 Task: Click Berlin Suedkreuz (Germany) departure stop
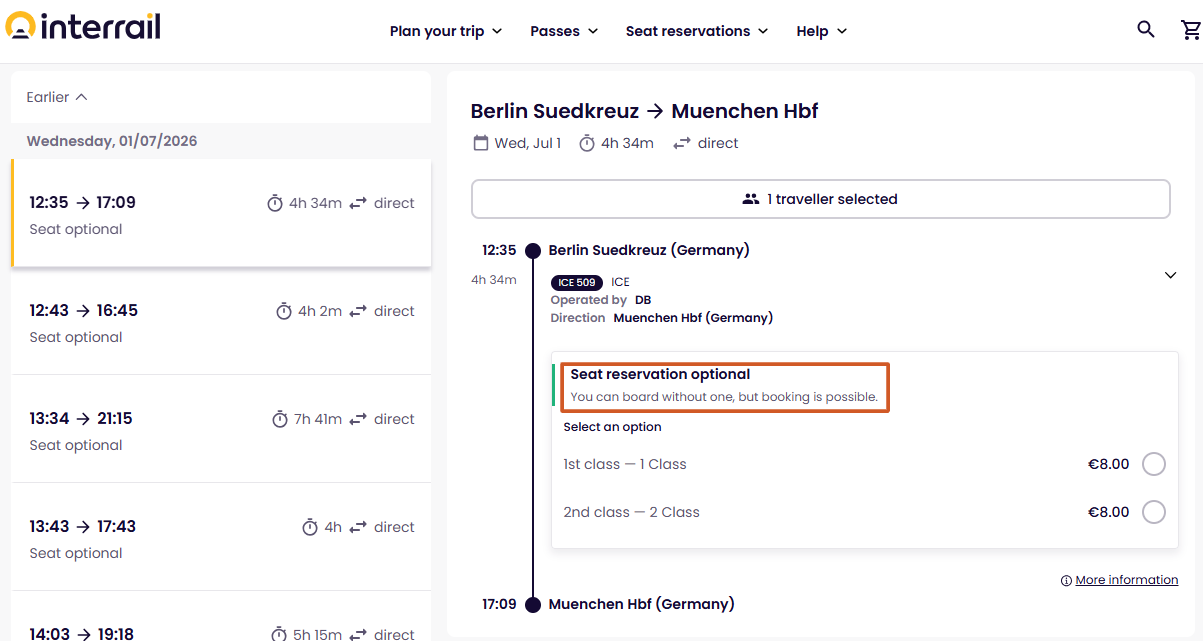click(649, 250)
